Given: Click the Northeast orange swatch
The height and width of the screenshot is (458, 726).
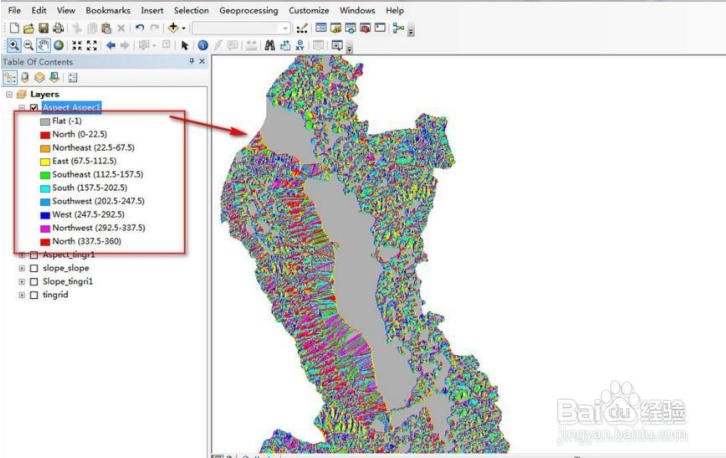Looking at the screenshot, I should pyautogui.click(x=45, y=149).
